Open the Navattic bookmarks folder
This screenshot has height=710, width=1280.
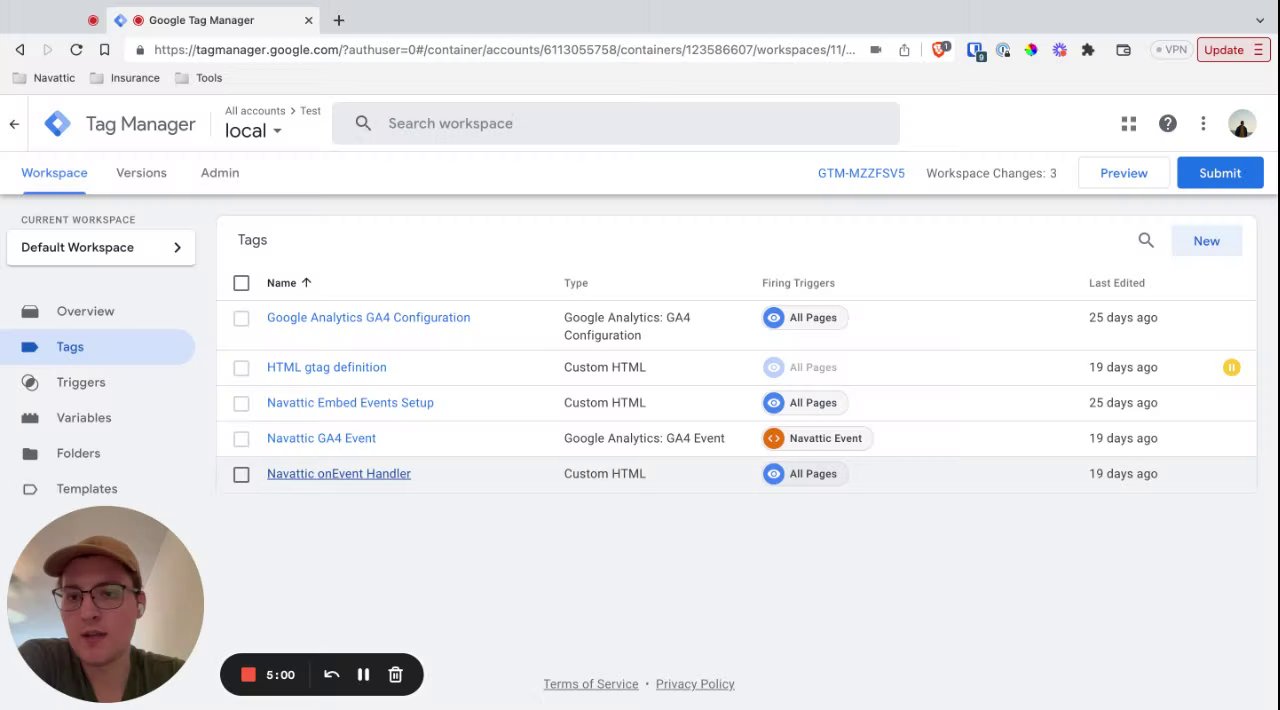tap(43, 78)
